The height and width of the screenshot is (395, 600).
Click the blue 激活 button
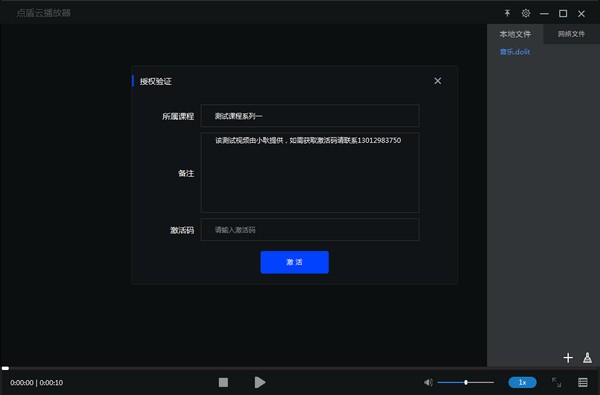point(294,262)
